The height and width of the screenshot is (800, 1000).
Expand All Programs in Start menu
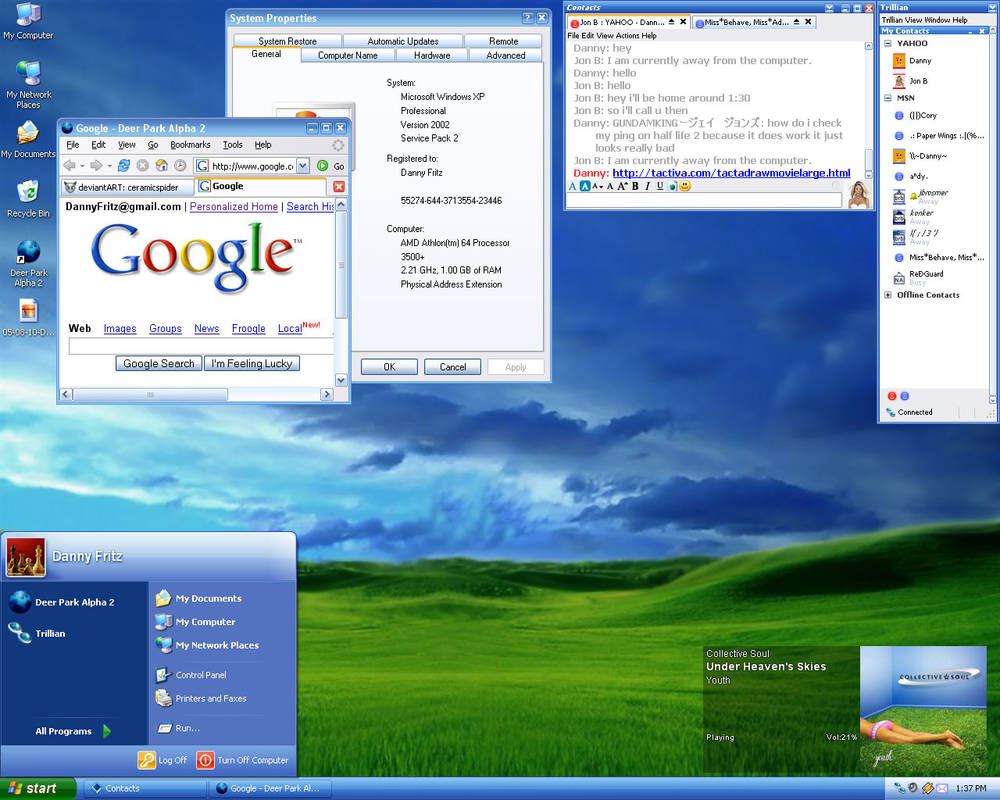[73, 731]
